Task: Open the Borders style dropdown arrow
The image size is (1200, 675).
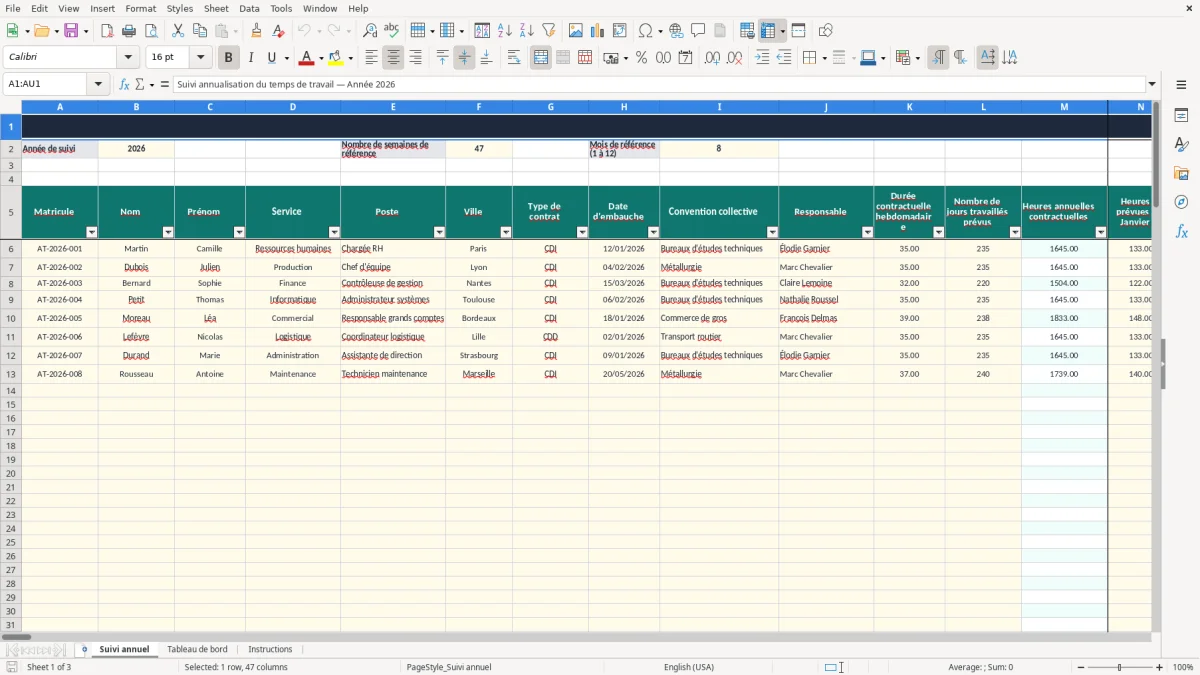Action: 824,58
